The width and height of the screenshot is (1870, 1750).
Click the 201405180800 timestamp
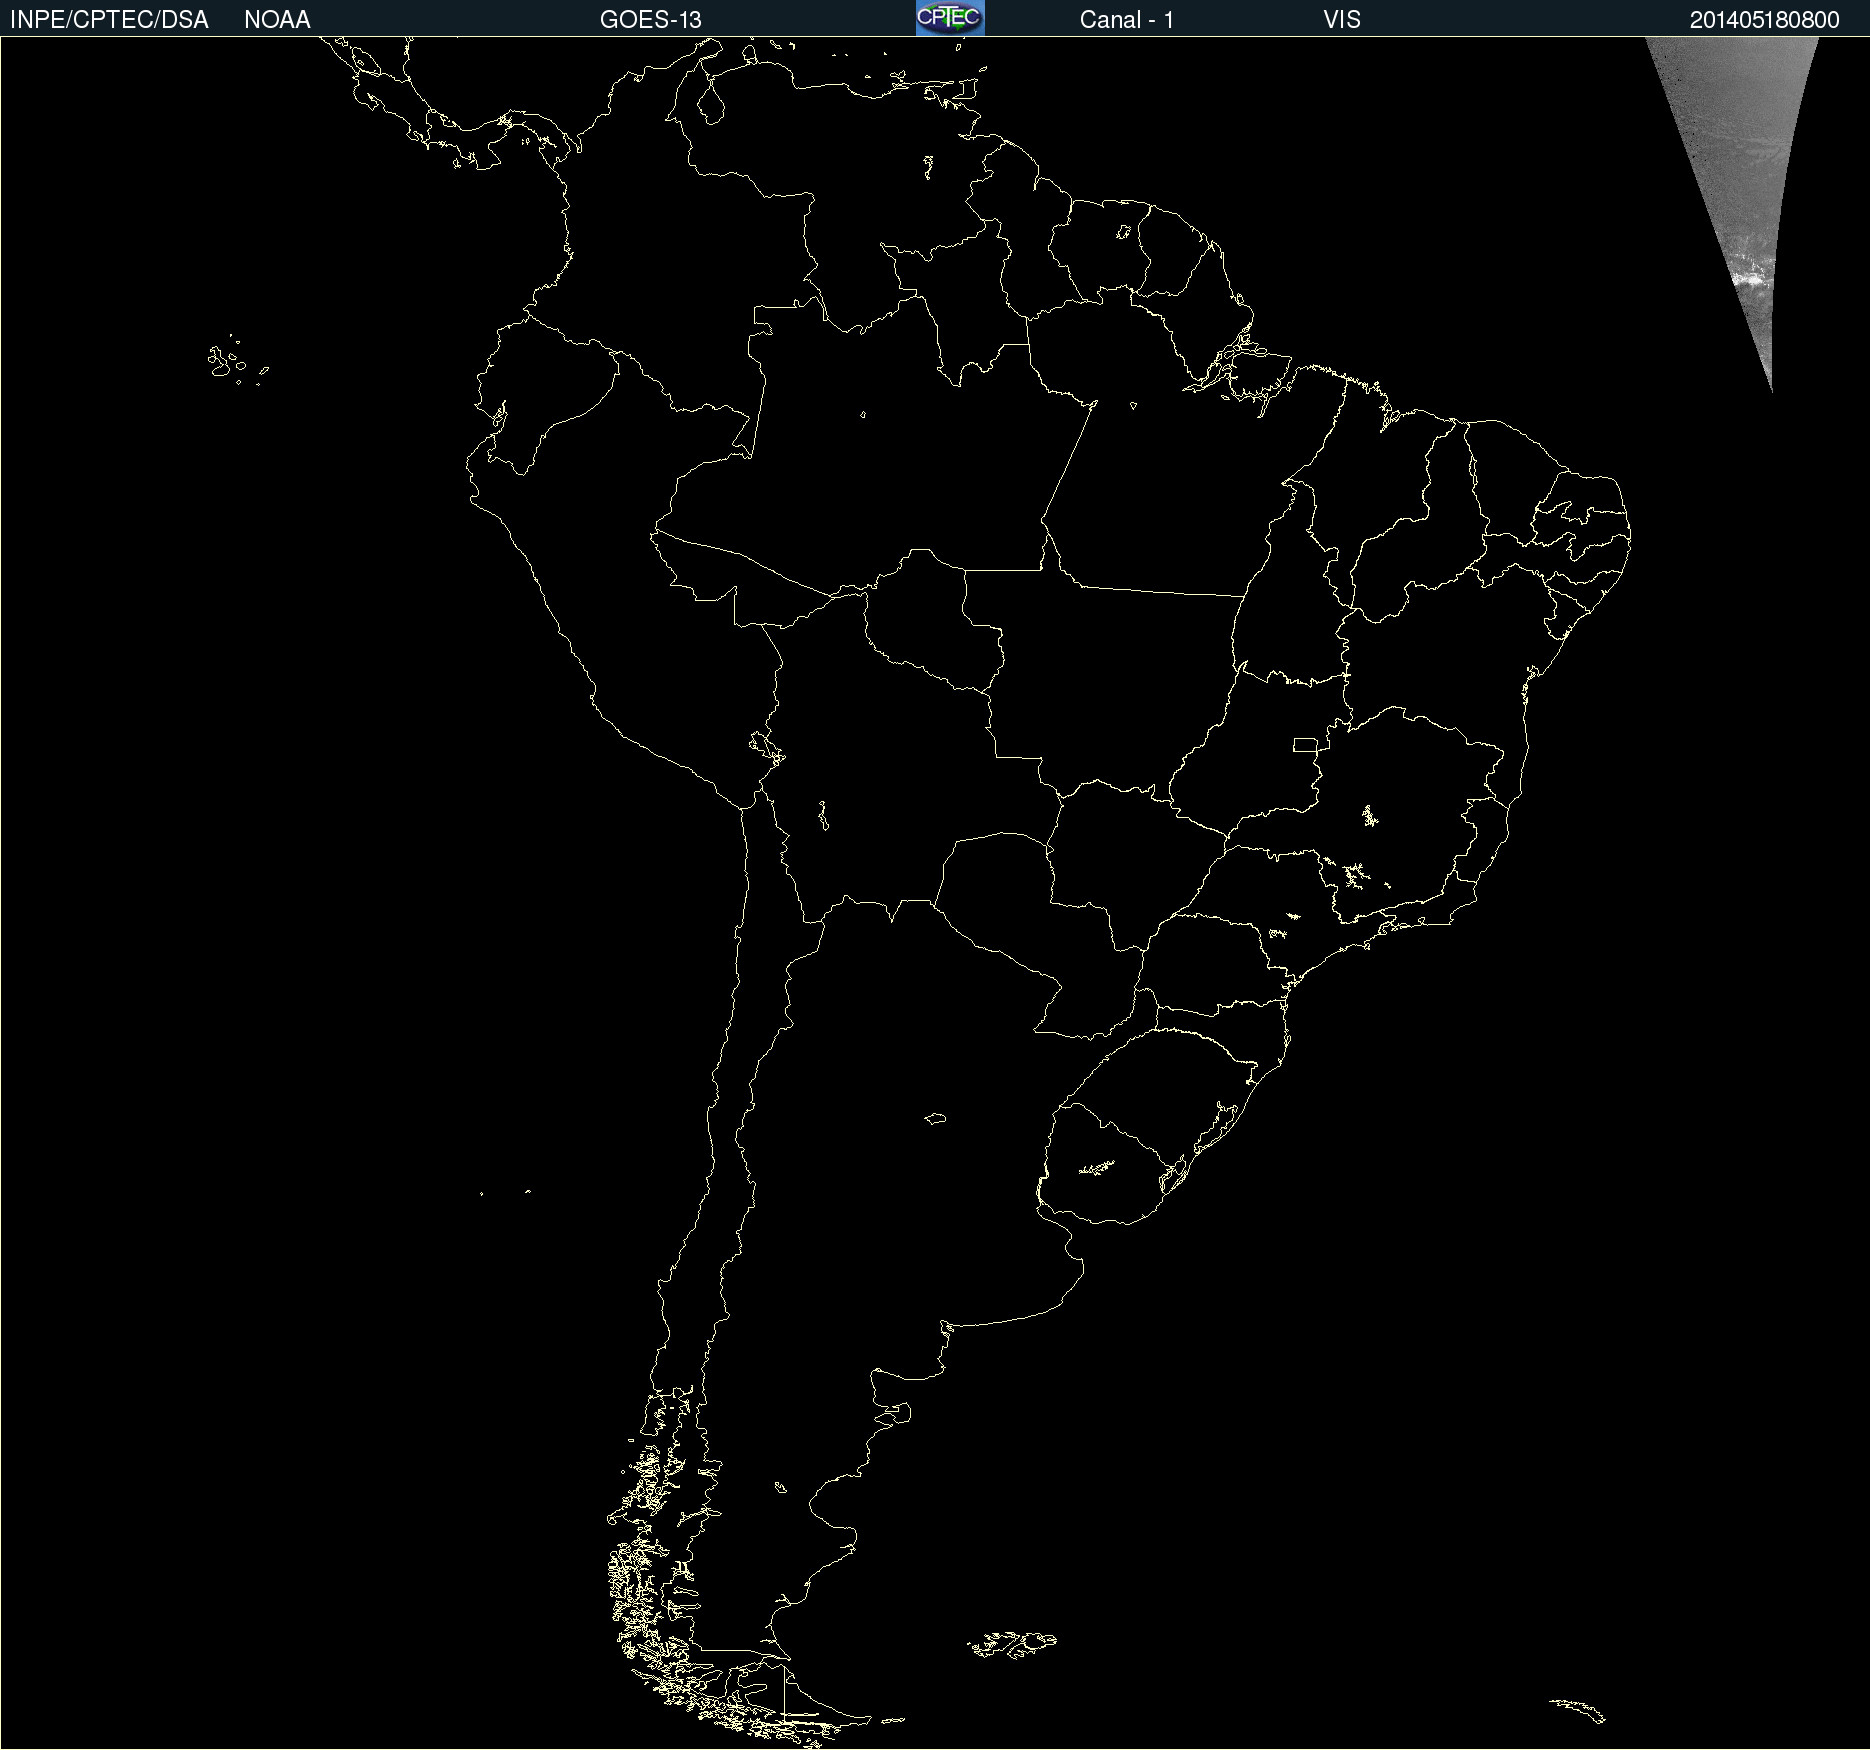coord(1765,20)
